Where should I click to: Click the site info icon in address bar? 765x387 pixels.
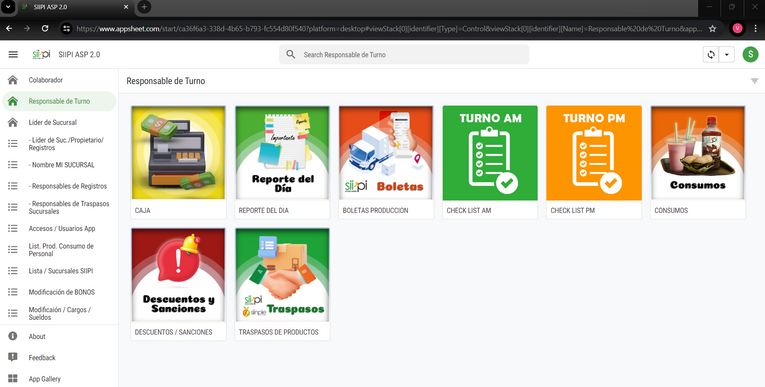(66, 28)
